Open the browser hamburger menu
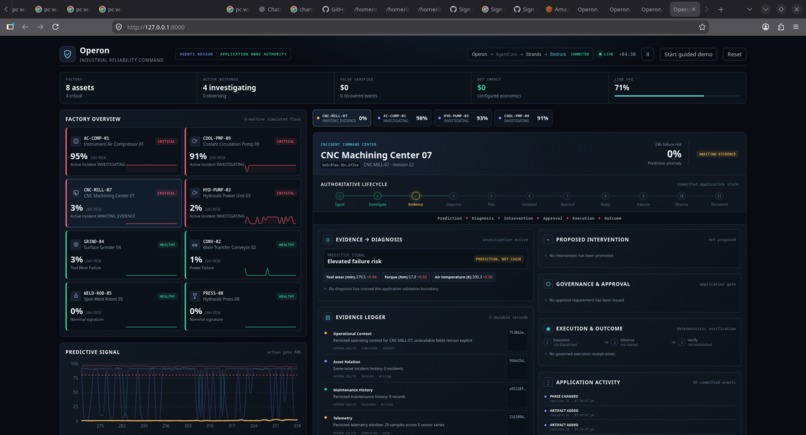The width and height of the screenshot is (806, 435). 796,27
